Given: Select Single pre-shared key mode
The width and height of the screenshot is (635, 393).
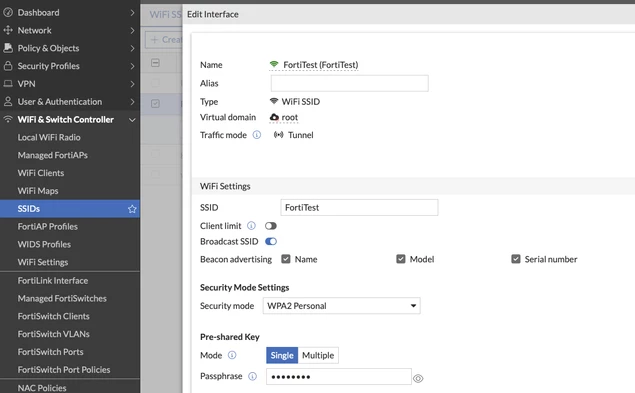Looking at the screenshot, I should (x=282, y=355).
